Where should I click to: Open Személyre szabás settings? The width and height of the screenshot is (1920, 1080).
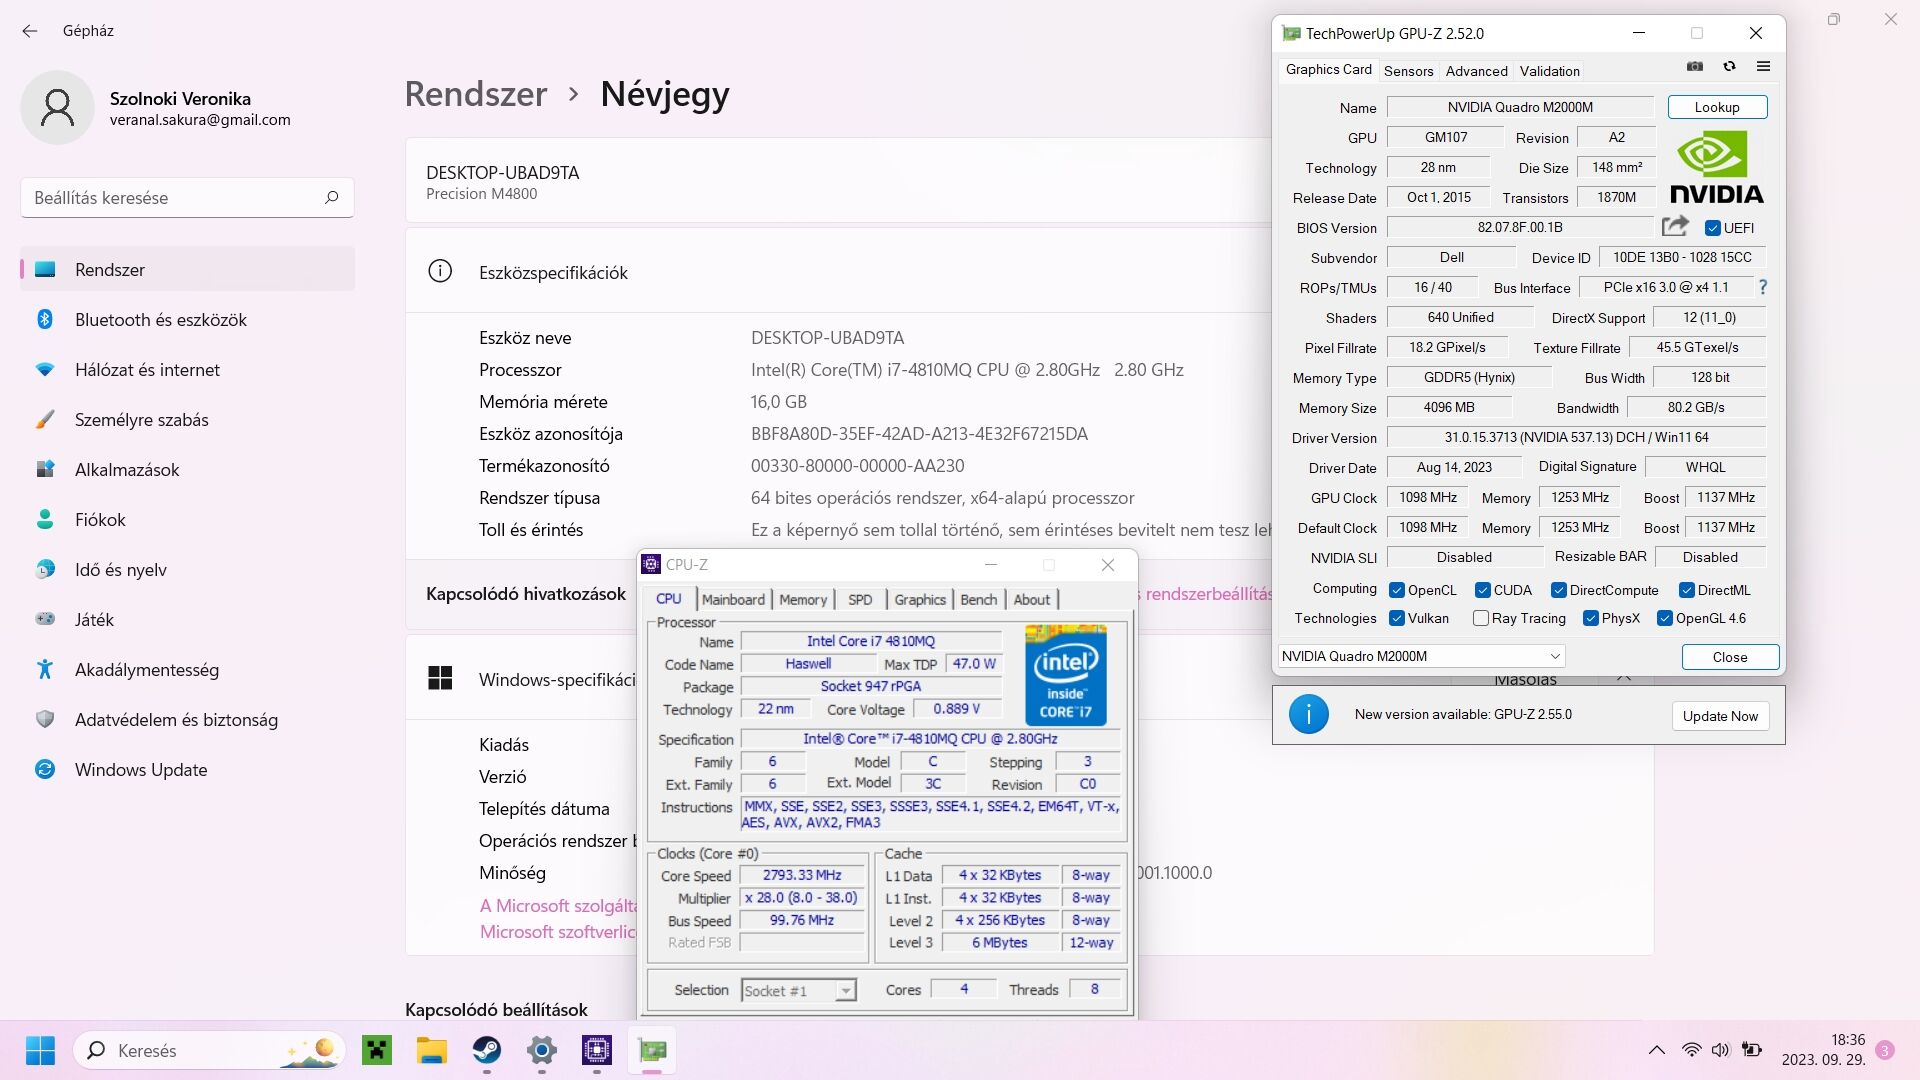[x=187, y=420]
